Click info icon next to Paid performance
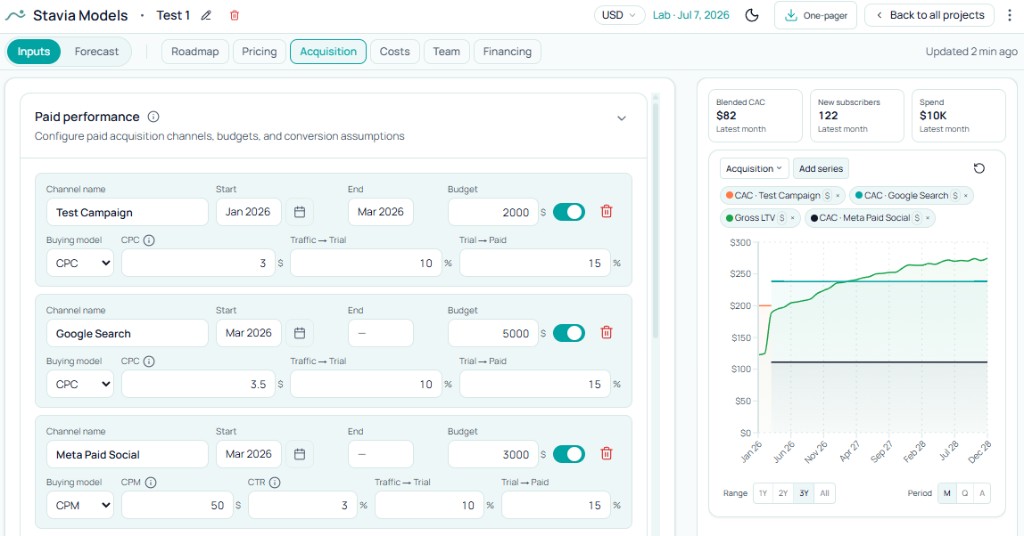 point(153,117)
